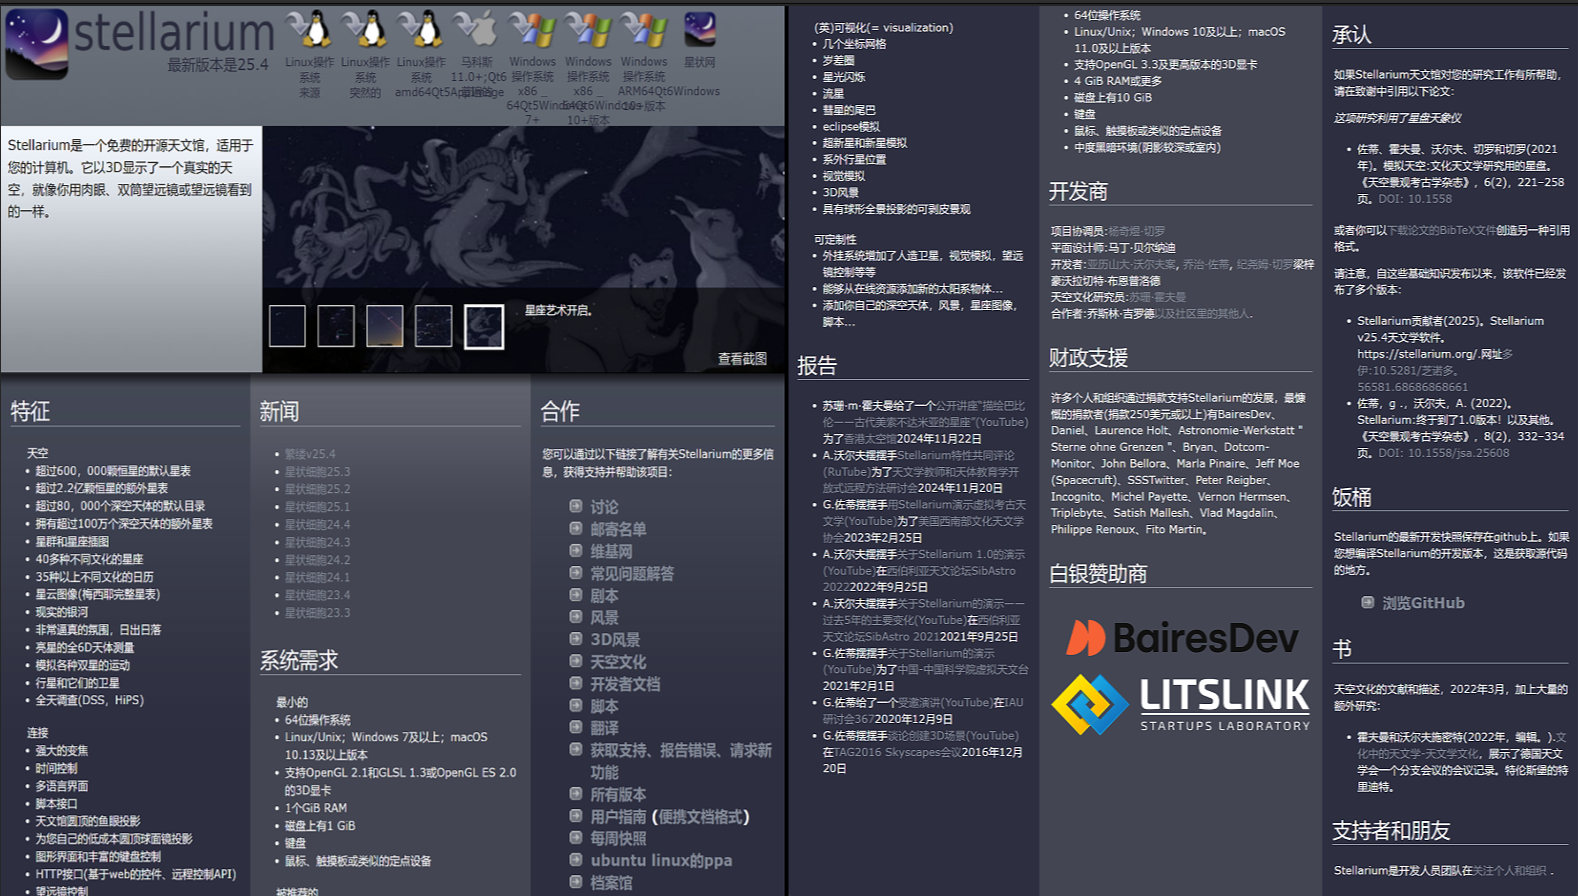Open the 星状细胞24.4 news item

[317, 524]
